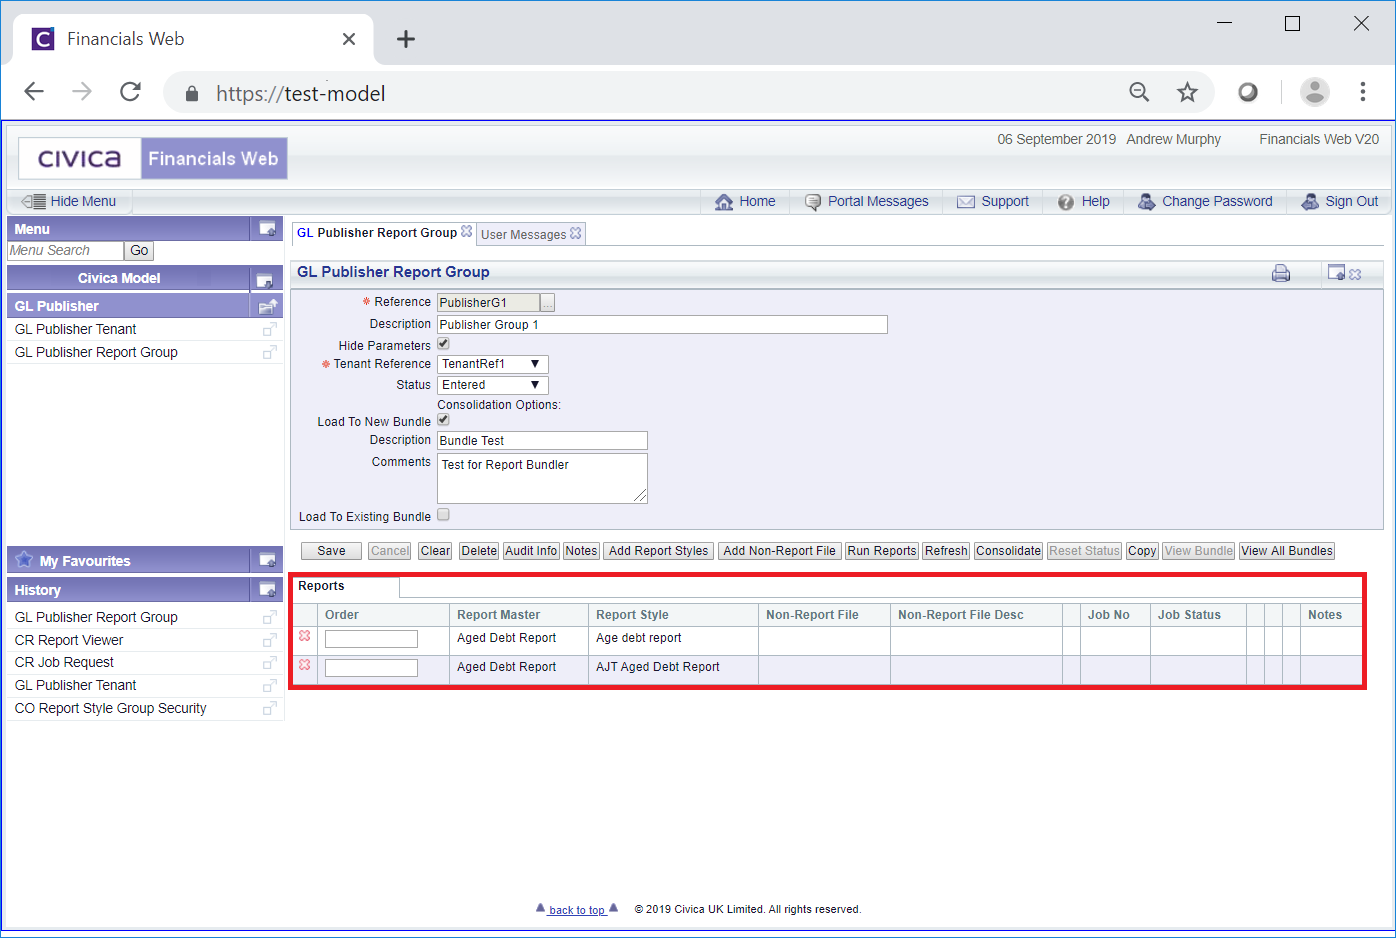Click browser zoom magnifier icon
Image resolution: width=1396 pixels, height=938 pixels.
1139,92
